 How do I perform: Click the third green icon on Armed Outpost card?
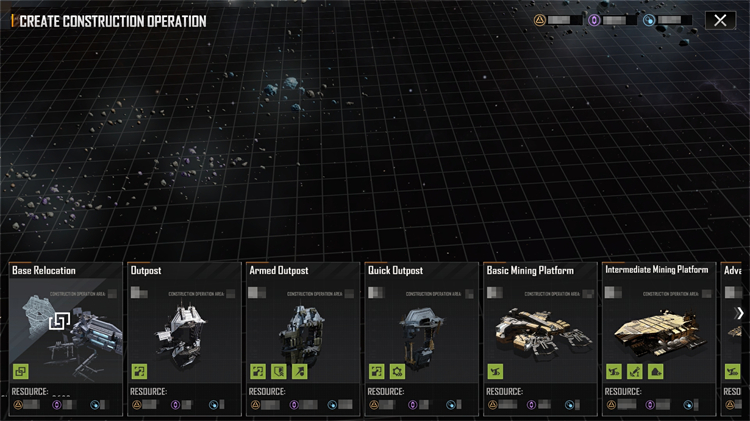click(300, 371)
